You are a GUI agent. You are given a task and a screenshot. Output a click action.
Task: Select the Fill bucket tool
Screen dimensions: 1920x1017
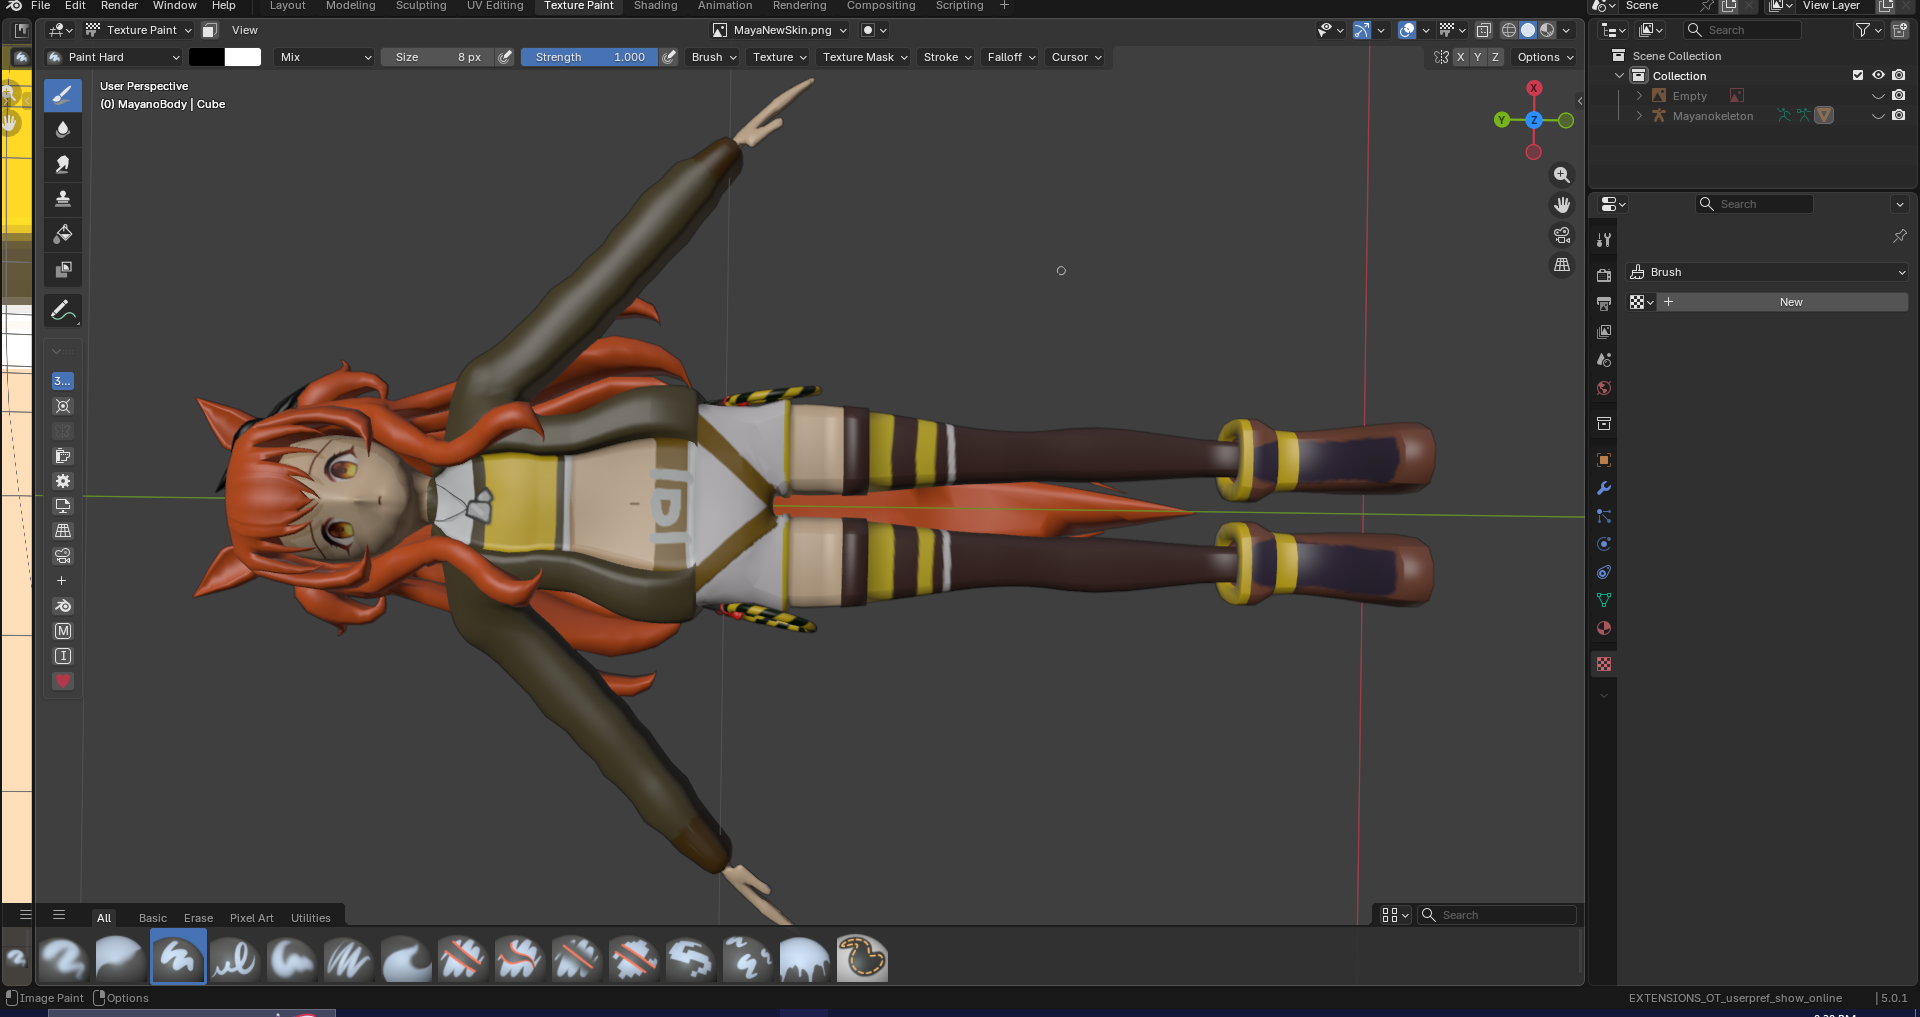click(63, 234)
